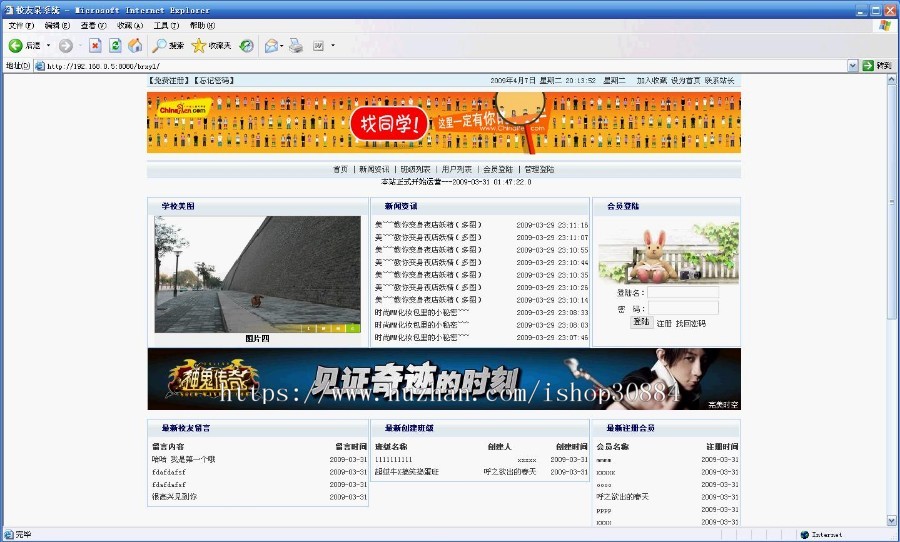Open the 文件(F) menu
This screenshot has height=542, width=900.
click(21, 25)
